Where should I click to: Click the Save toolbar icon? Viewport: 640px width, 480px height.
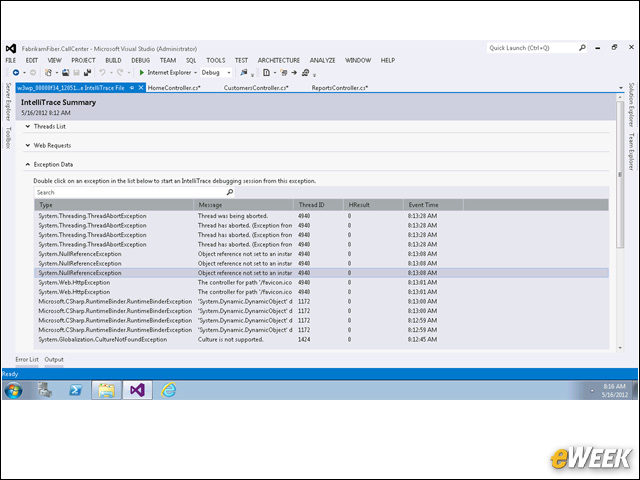[x=76, y=73]
